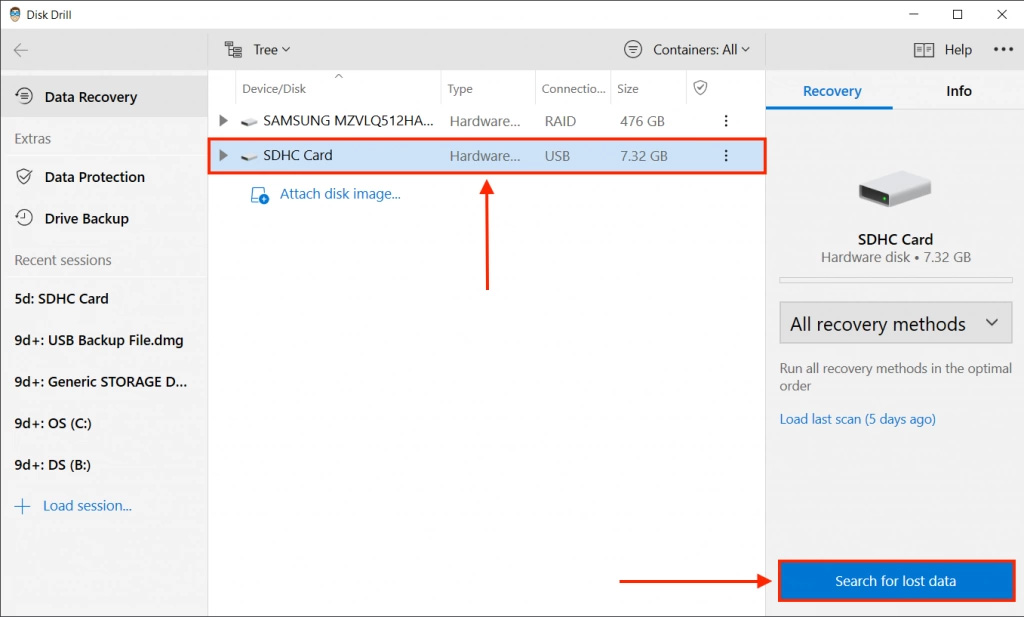The width and height of the screenshot is (1024, 617).
Task: Click the Data Protection shield icon
Action: coord(24,176)
